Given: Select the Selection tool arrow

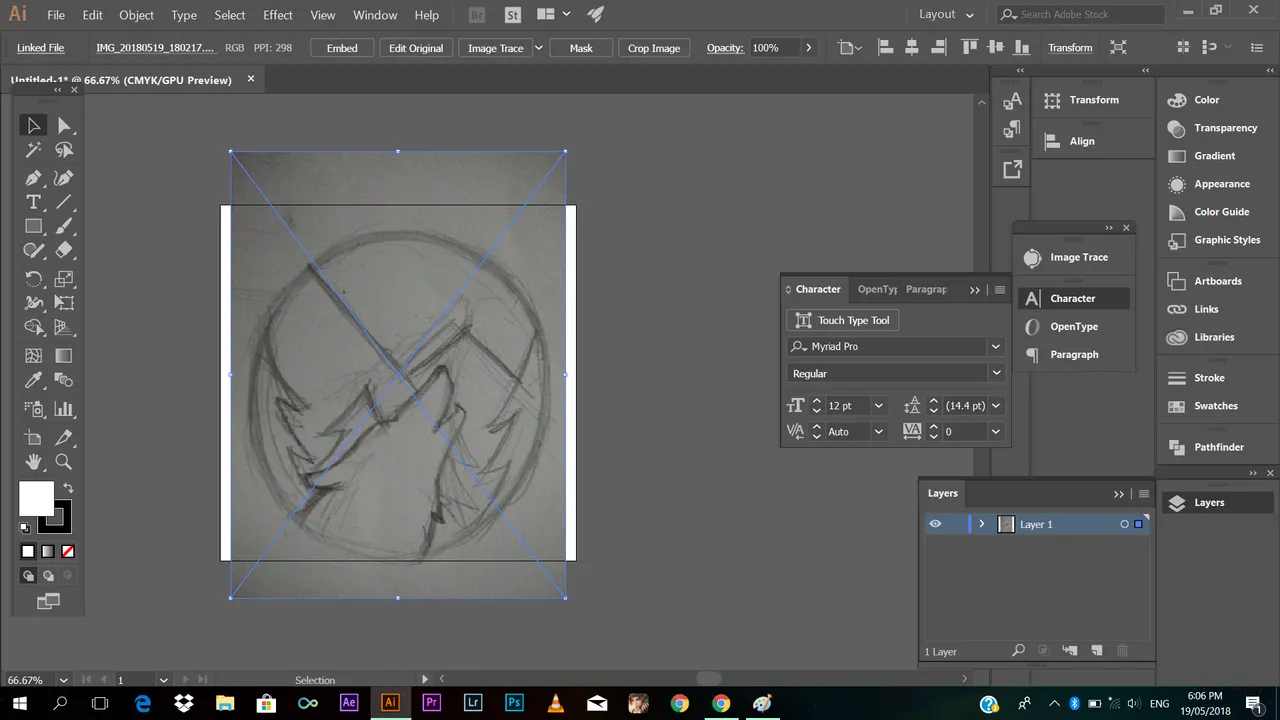Looking at the screenshot, I should click(33, 125).
